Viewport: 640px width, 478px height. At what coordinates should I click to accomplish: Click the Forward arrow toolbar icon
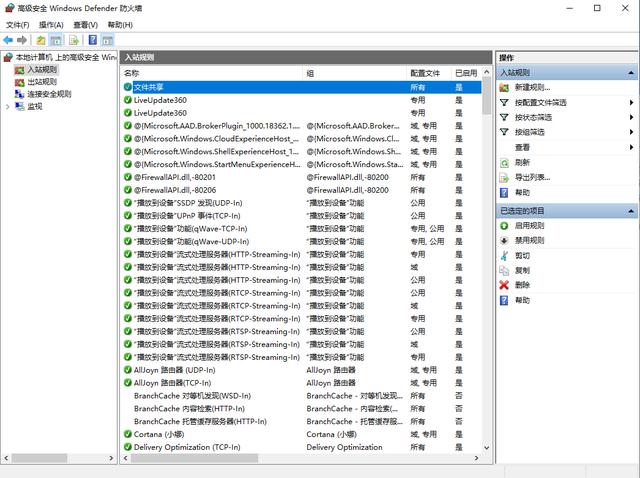click(22, 40)
